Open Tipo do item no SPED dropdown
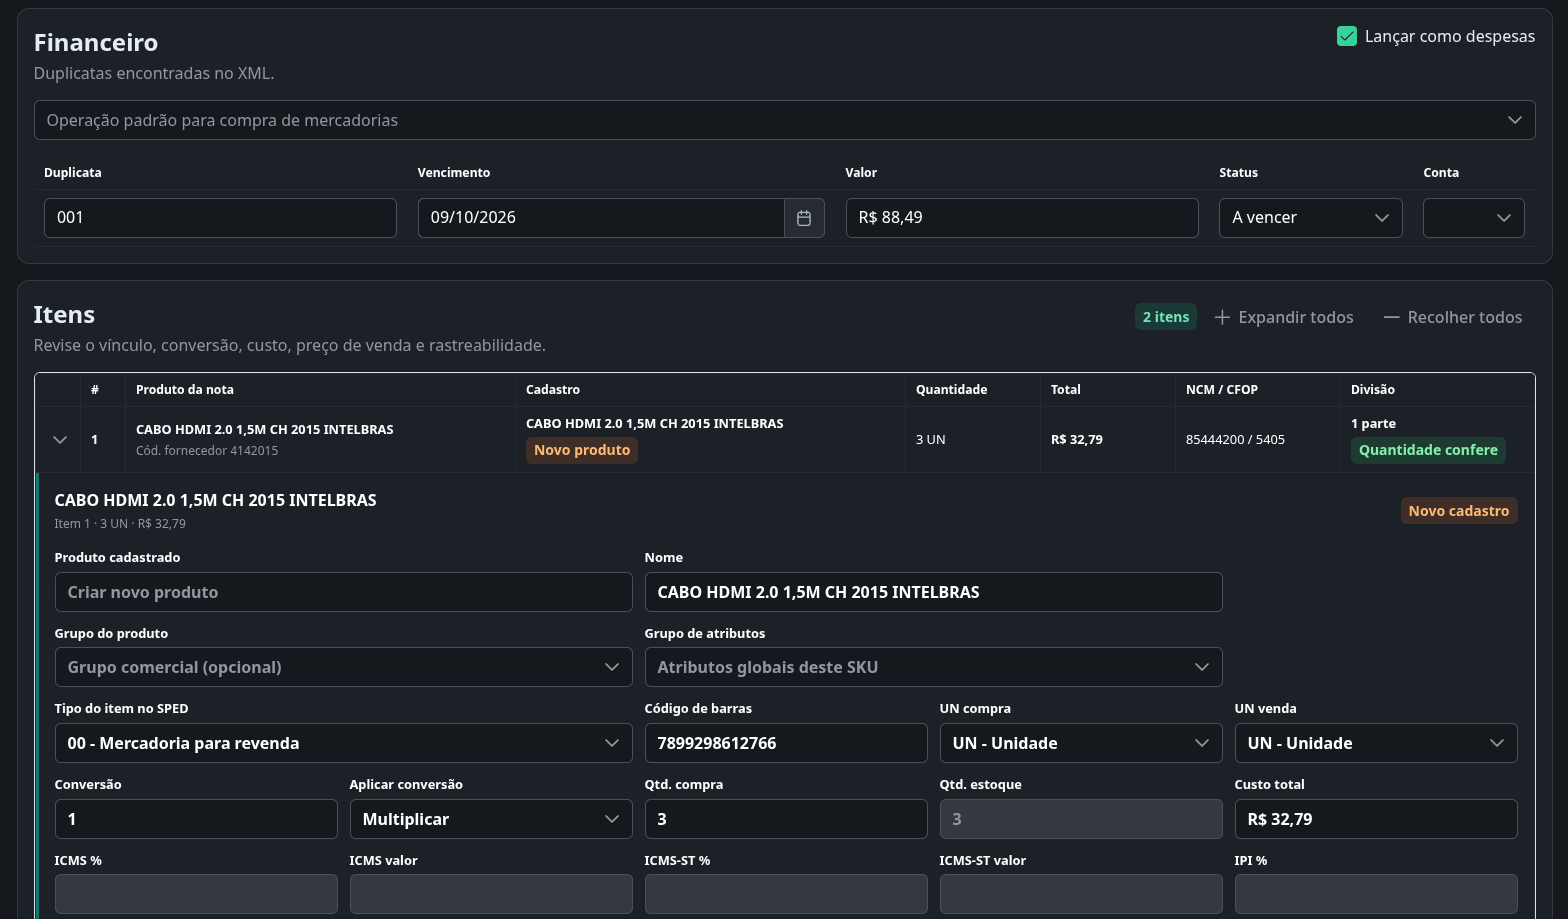Viewport: 1568px width, 919px height. [343, 743]
